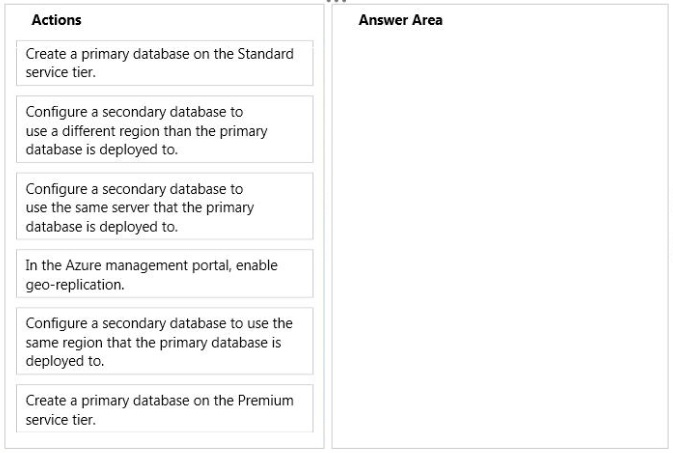
Task: Select 'Configure a secondary database to use a different region'
Action: (164, 129)
